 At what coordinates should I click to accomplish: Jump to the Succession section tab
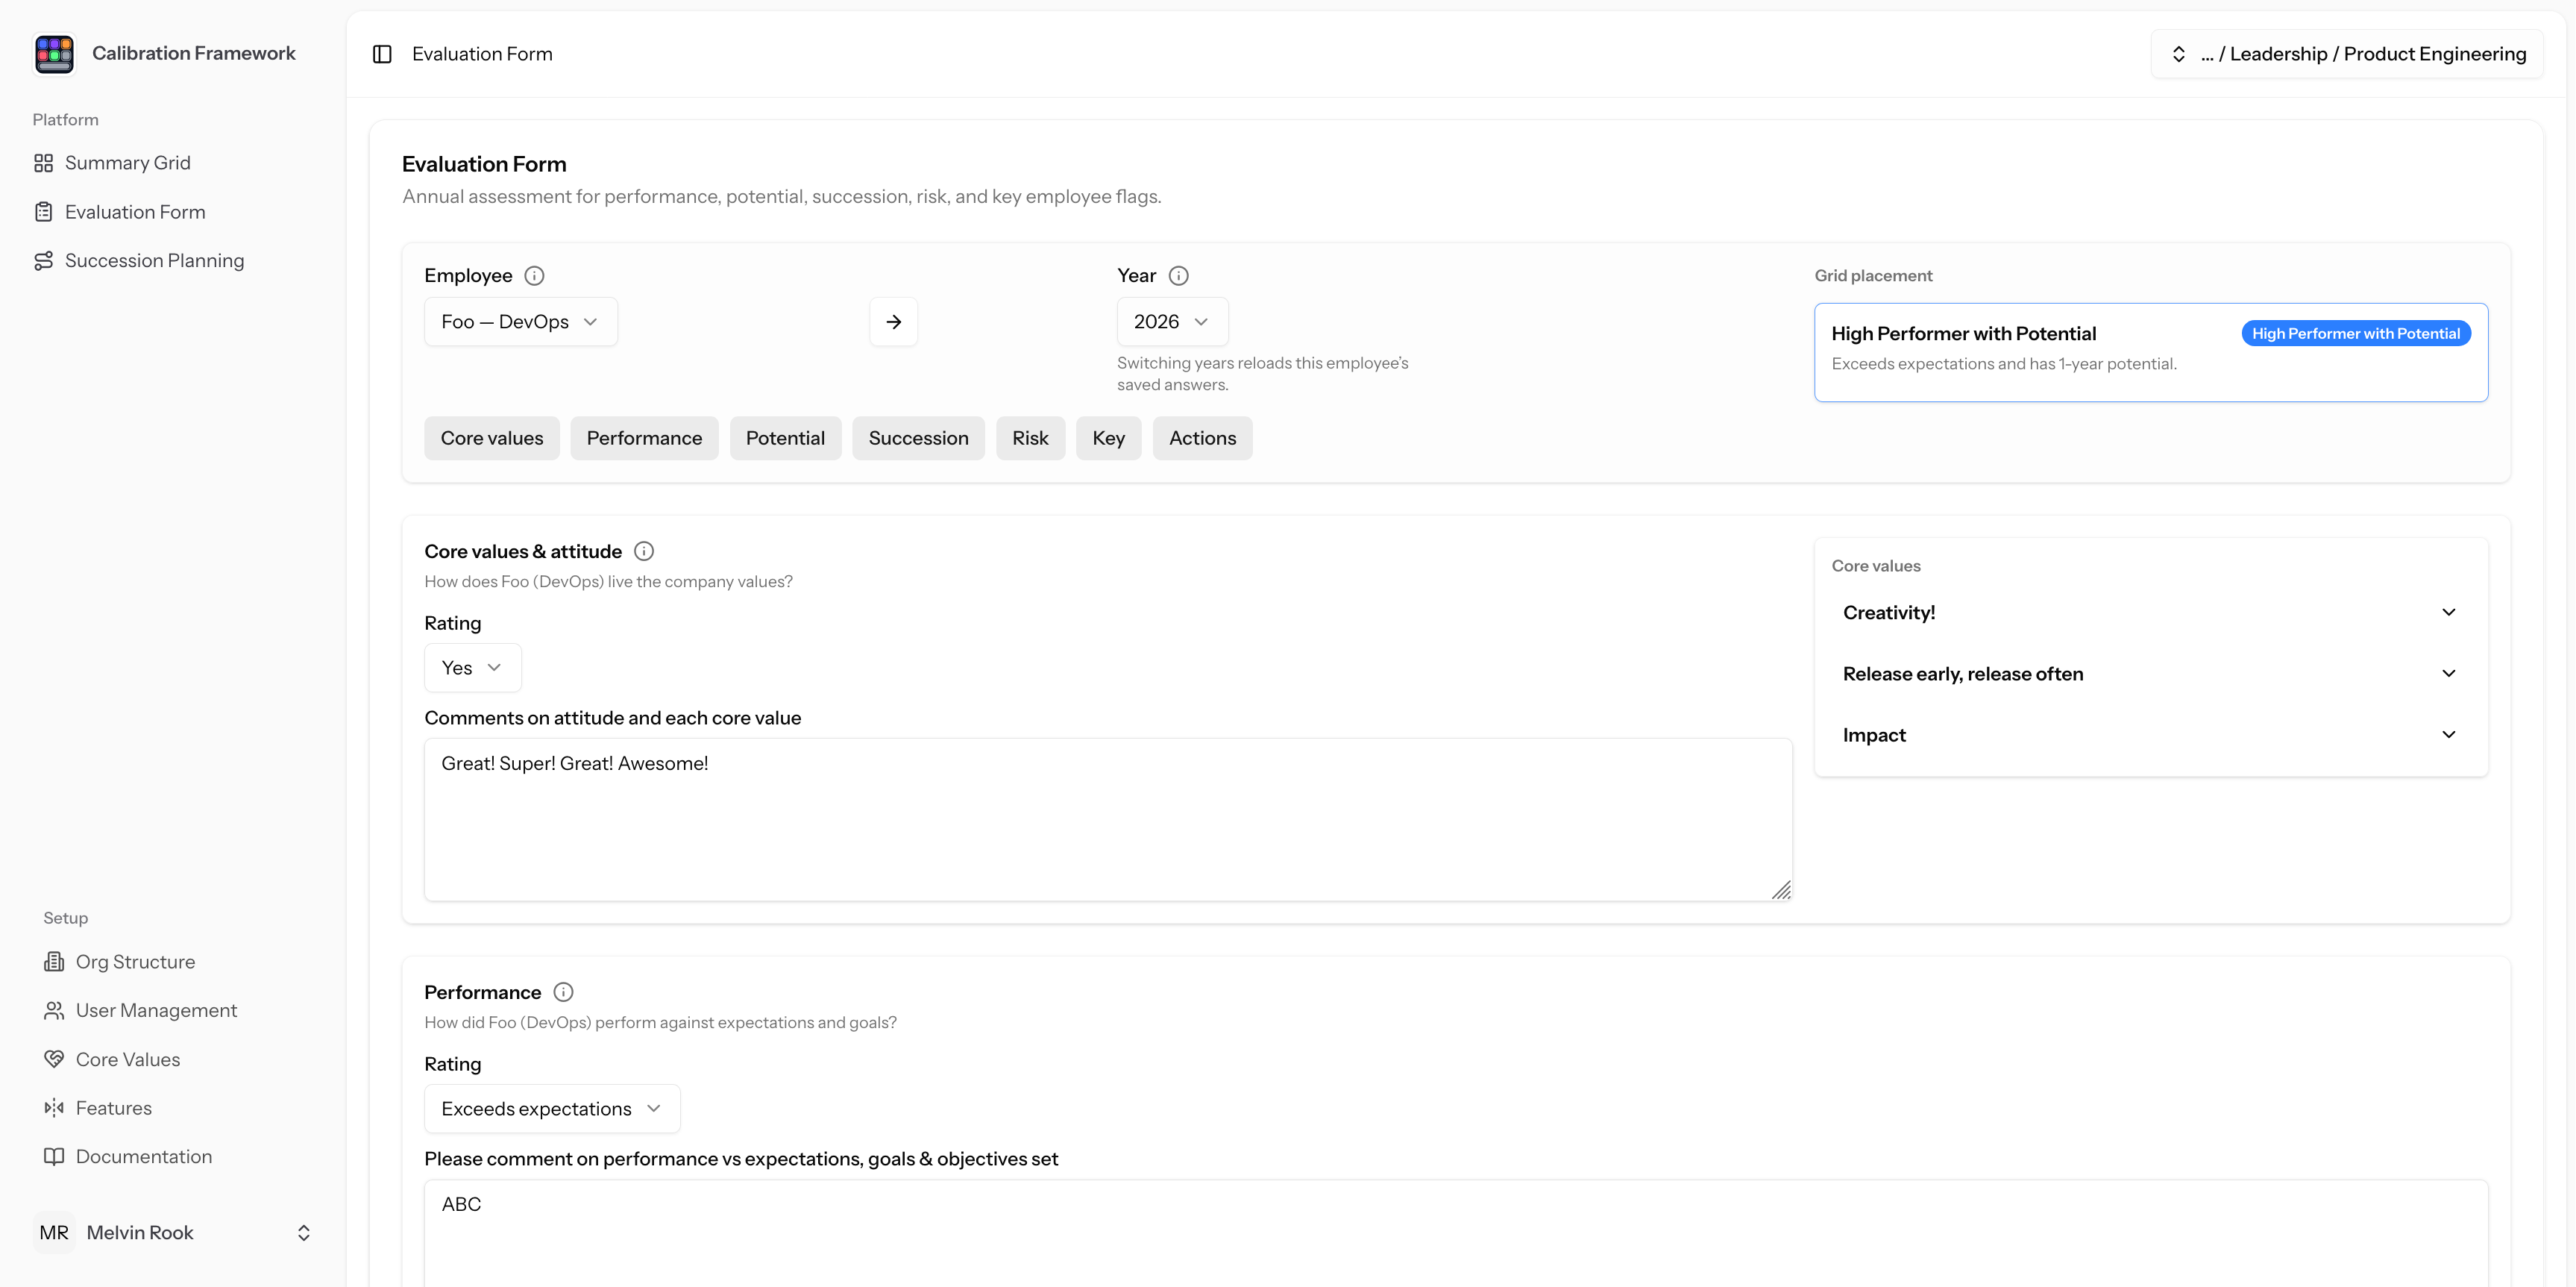(918, 439)
